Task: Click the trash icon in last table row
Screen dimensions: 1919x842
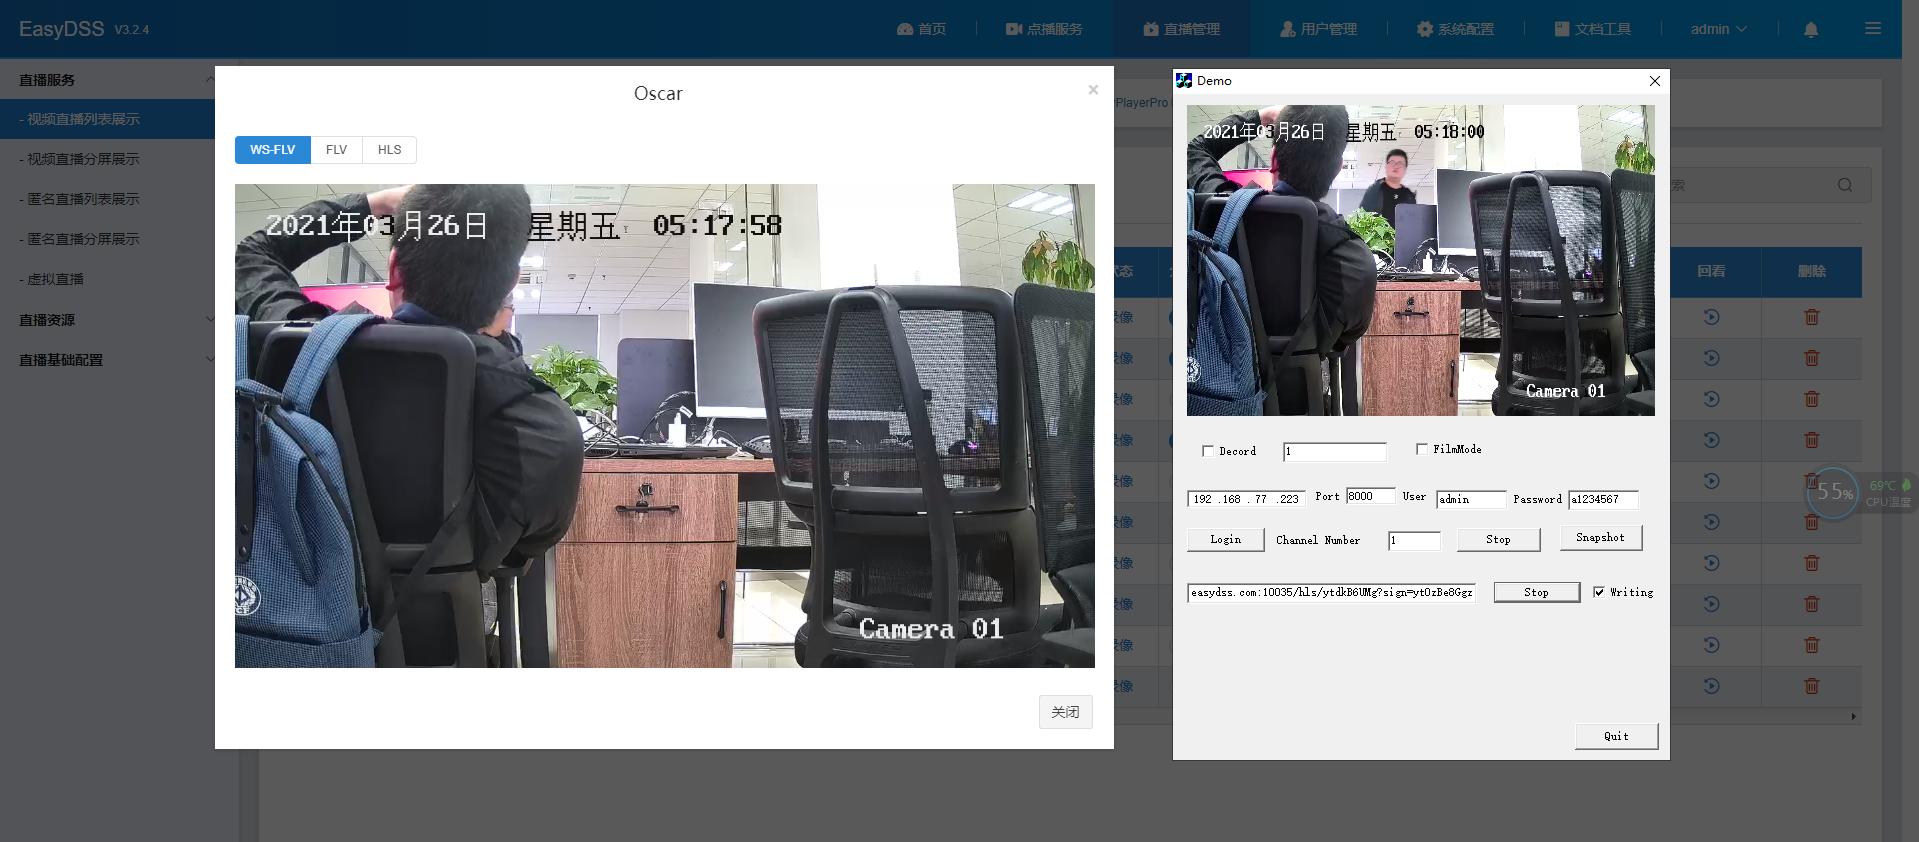Action: [x=1811, y=686]
